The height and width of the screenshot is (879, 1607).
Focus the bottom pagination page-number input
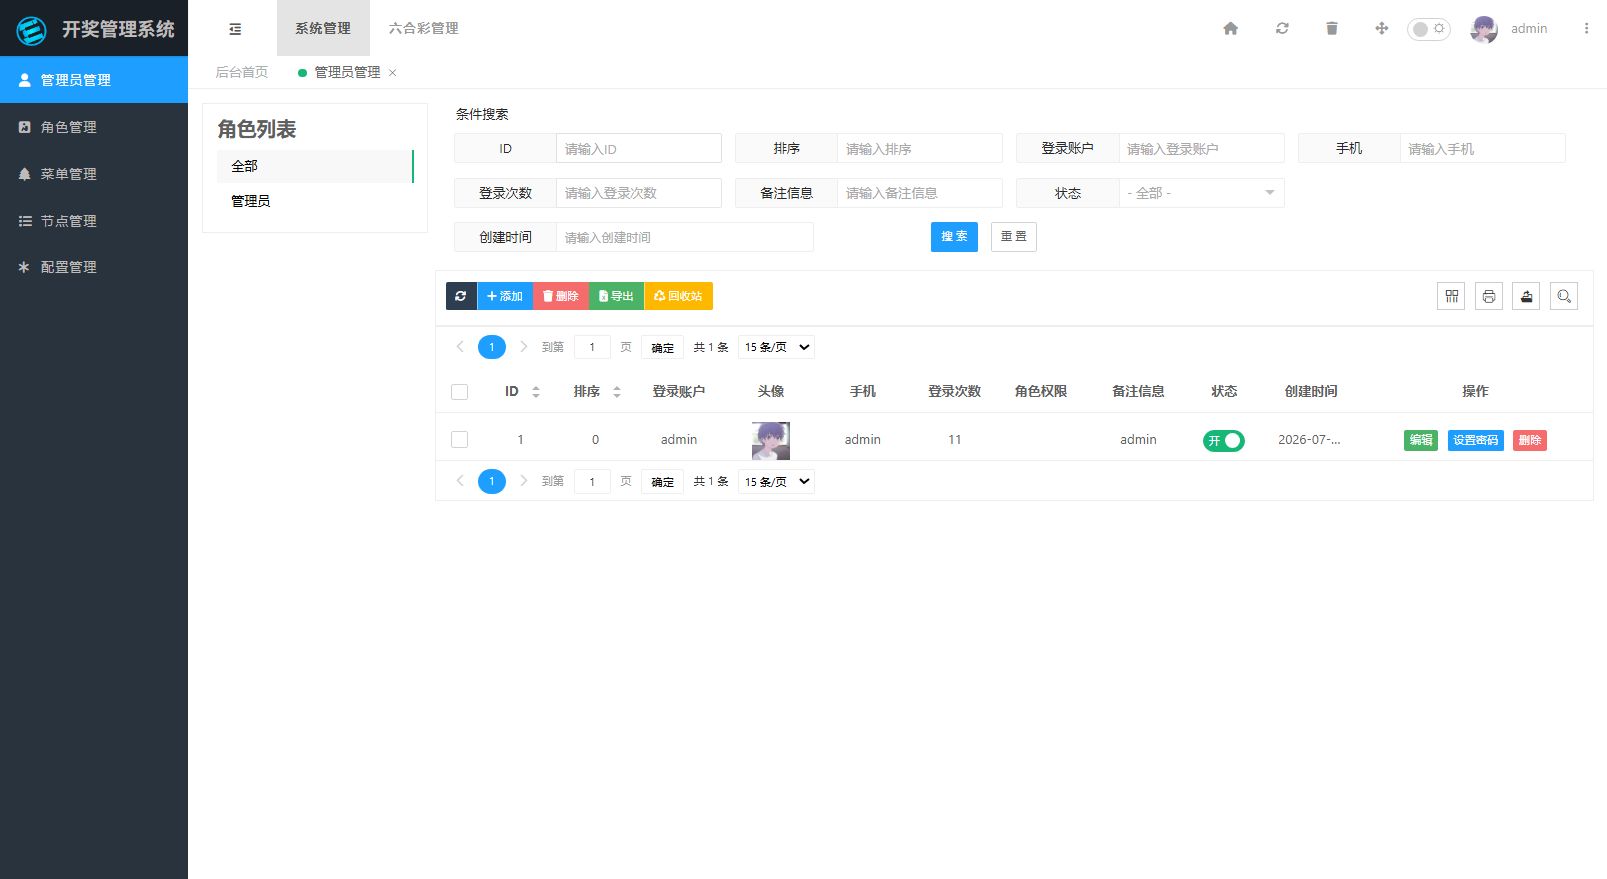point(592,481)
